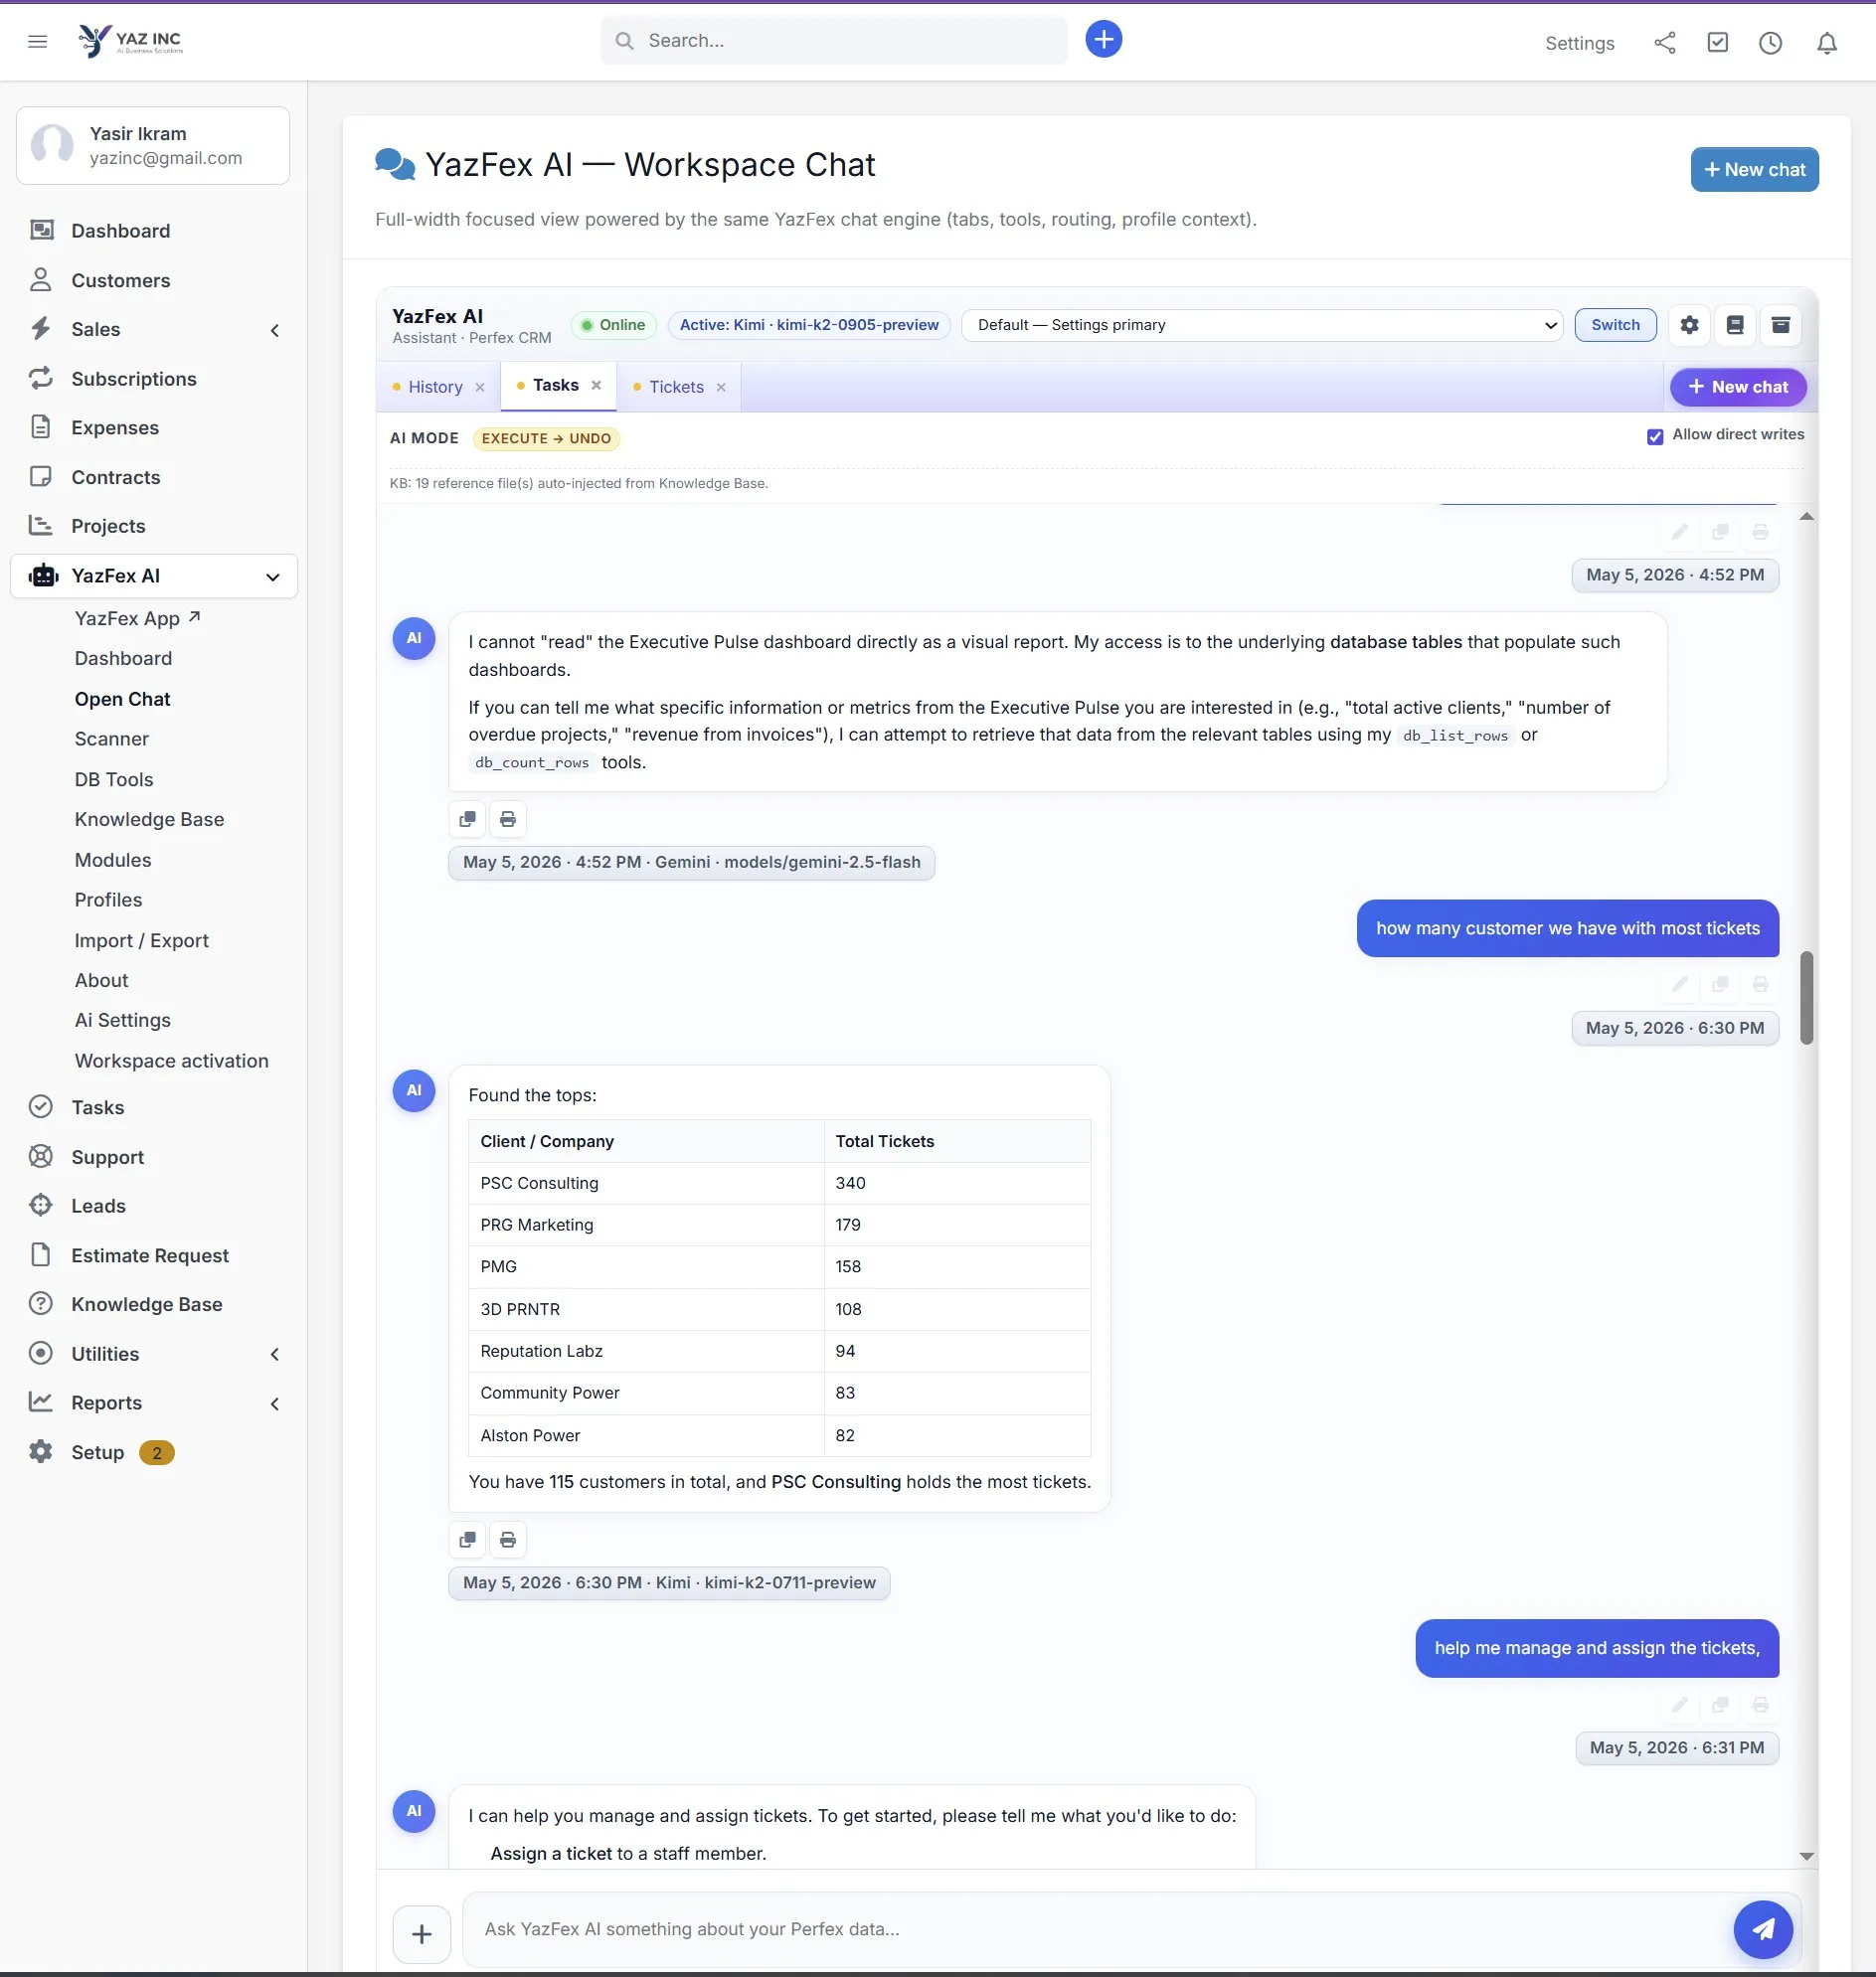Open the timer clock icon

coord(1770,43)
